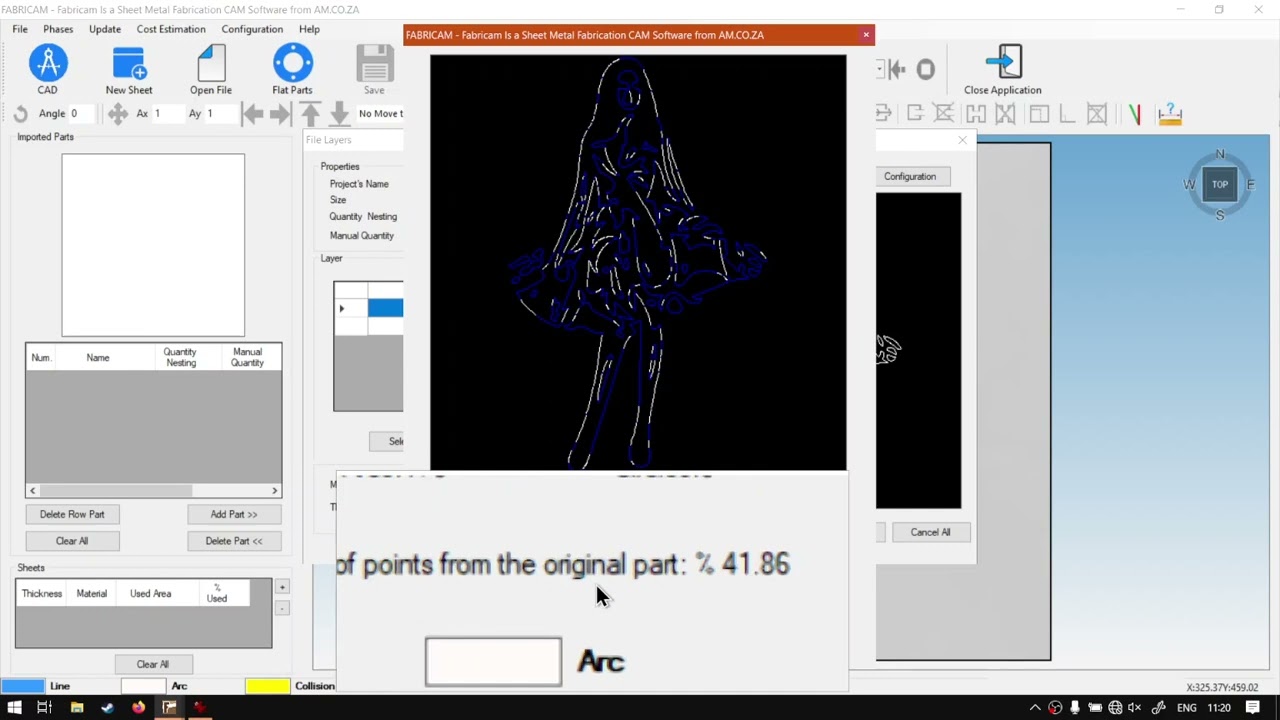Open the No Move dropdown

point(380,114)
